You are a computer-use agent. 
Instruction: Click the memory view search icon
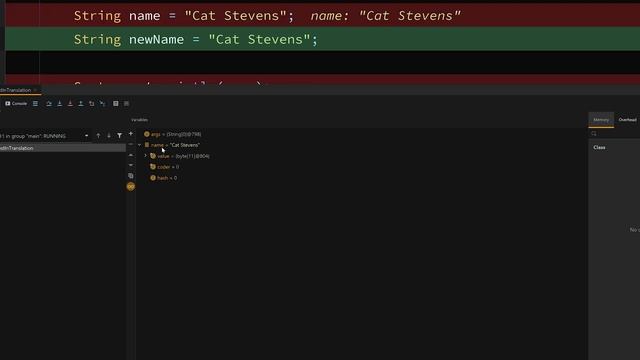click(x=594, y=133)
